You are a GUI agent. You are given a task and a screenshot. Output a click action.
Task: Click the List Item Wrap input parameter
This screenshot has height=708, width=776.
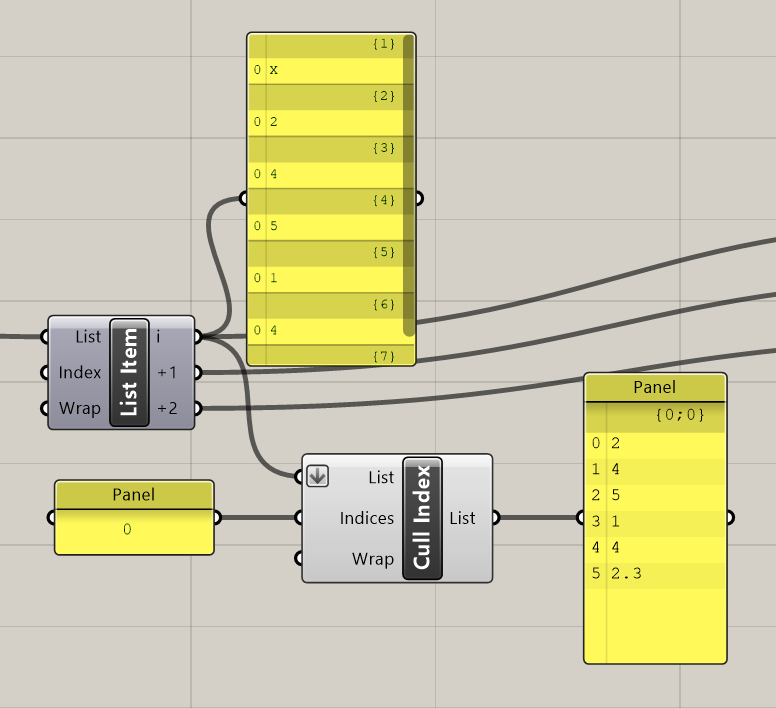80,408
